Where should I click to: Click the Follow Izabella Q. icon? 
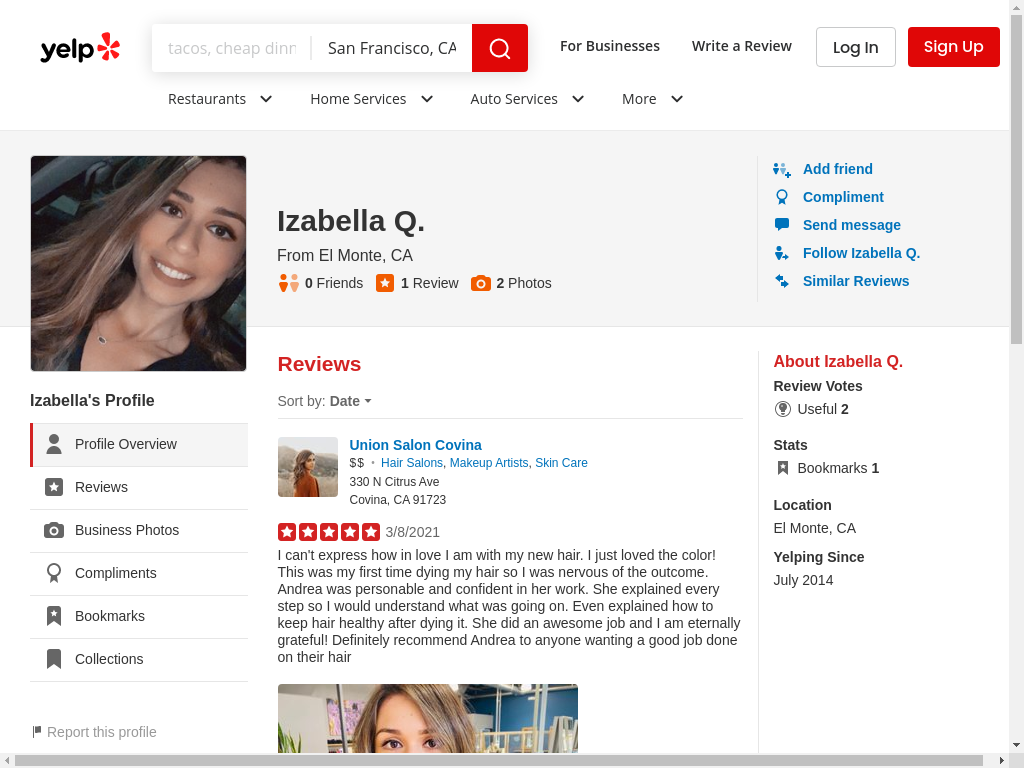[782, 254]
